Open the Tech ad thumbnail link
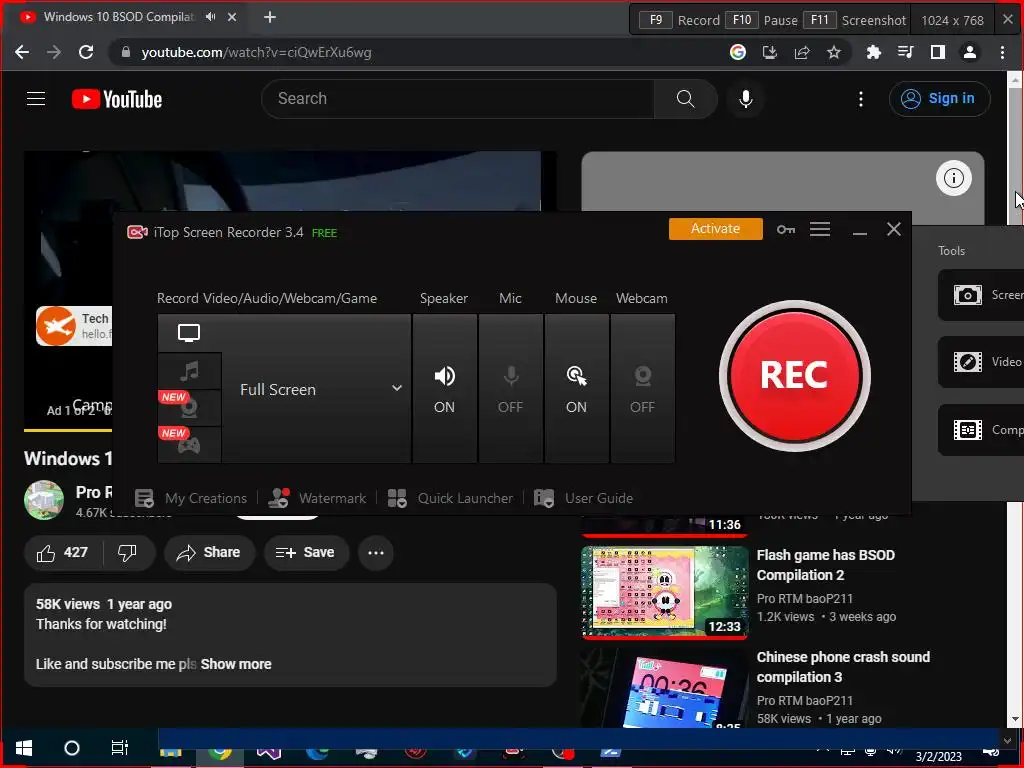Viewport: 1024px width, 768px height. click(74, 326)
